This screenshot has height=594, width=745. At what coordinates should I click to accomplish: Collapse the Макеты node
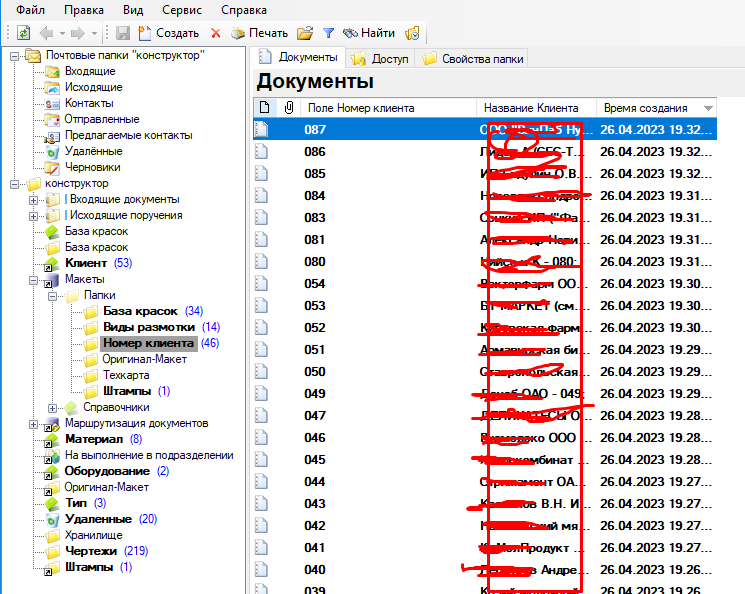(x=33, y=280)
